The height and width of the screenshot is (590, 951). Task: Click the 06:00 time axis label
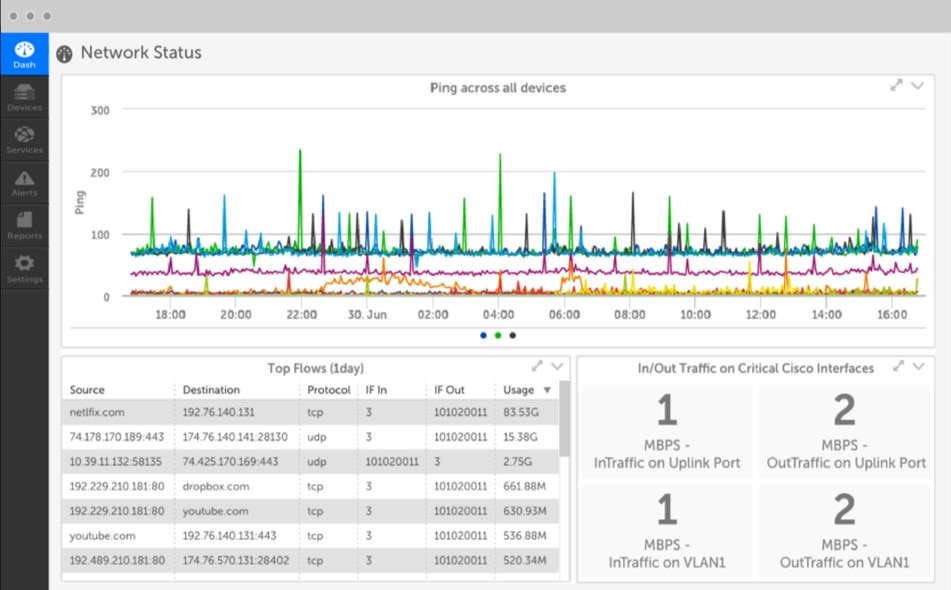tap(564, 315)
